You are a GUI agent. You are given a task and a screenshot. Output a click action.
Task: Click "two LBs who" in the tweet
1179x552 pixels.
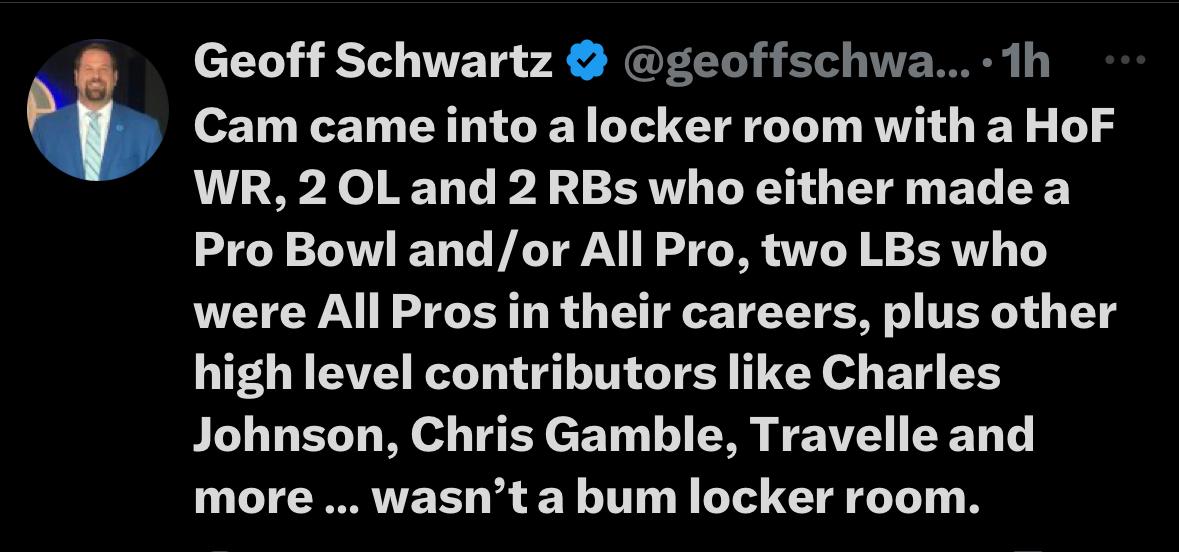tap(903, 250)
